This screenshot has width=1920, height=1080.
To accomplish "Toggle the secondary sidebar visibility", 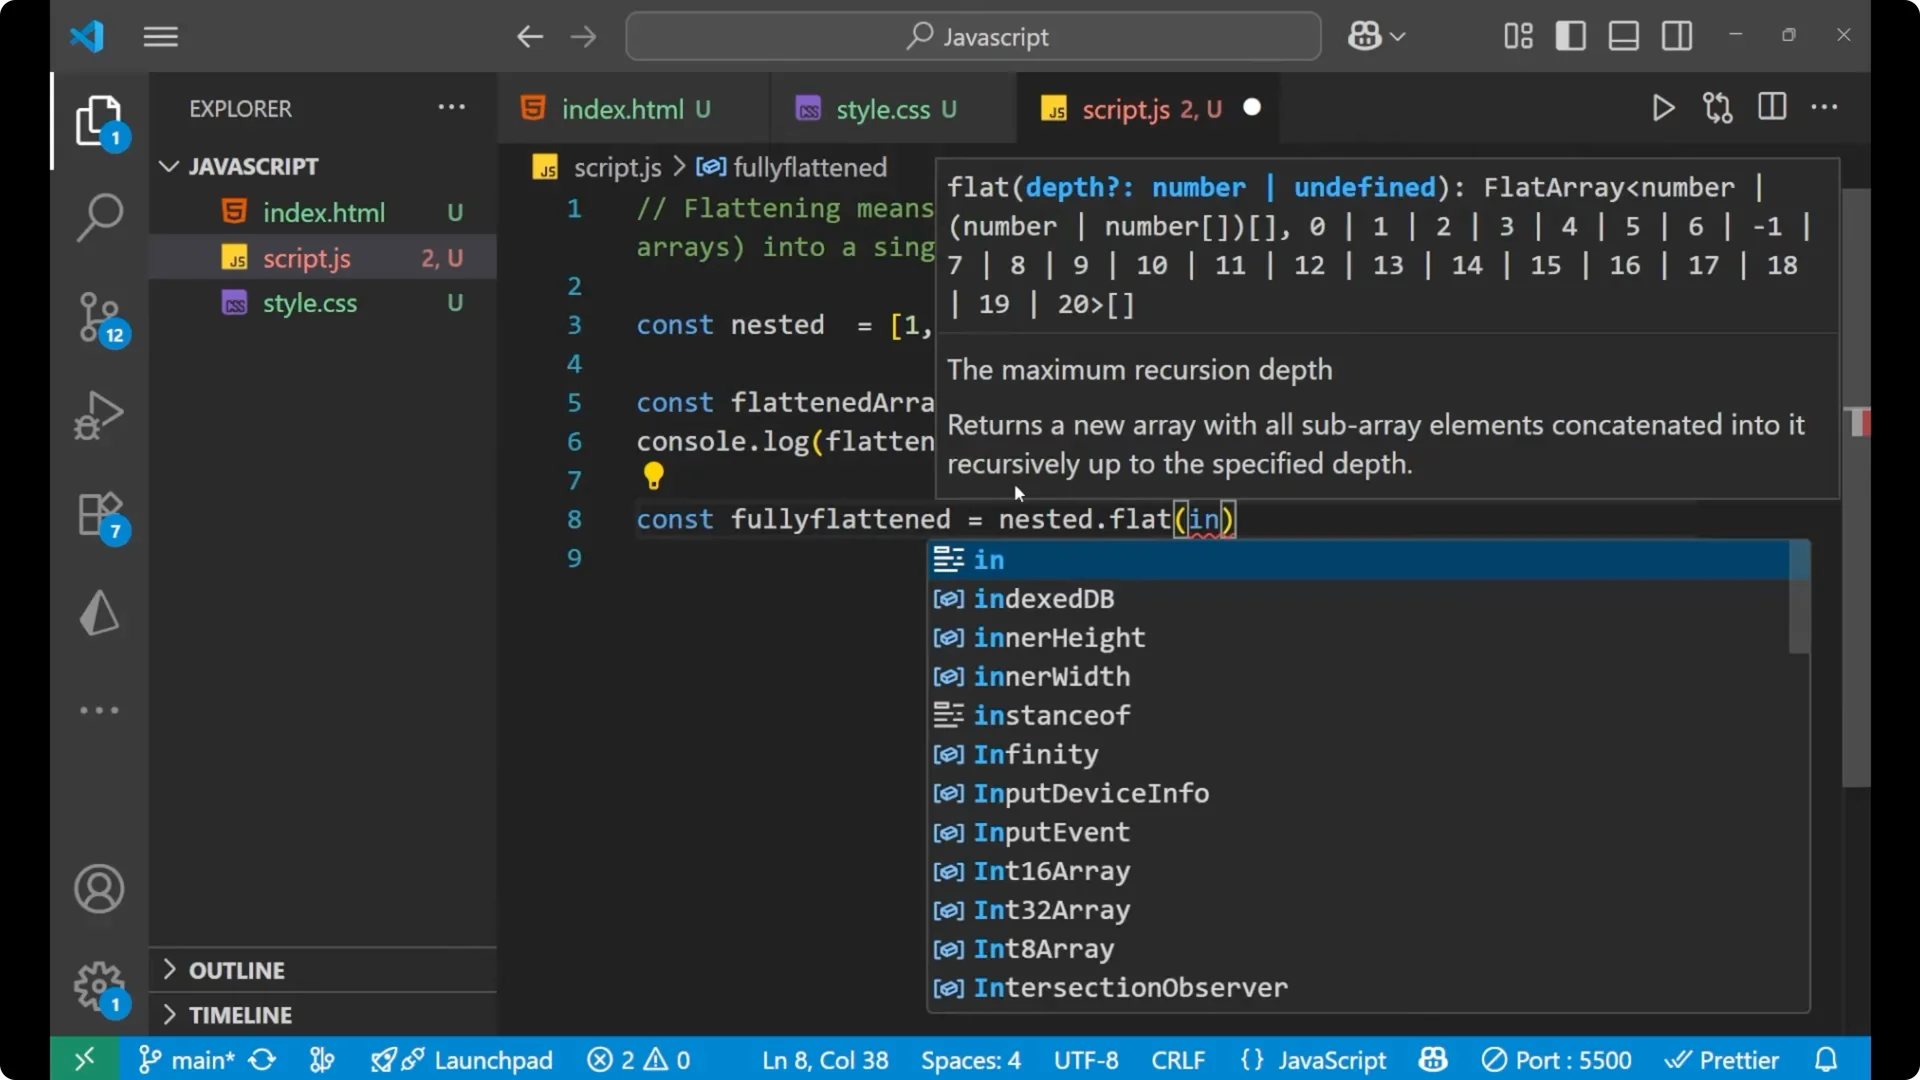I will click(x=1677, y=36).
